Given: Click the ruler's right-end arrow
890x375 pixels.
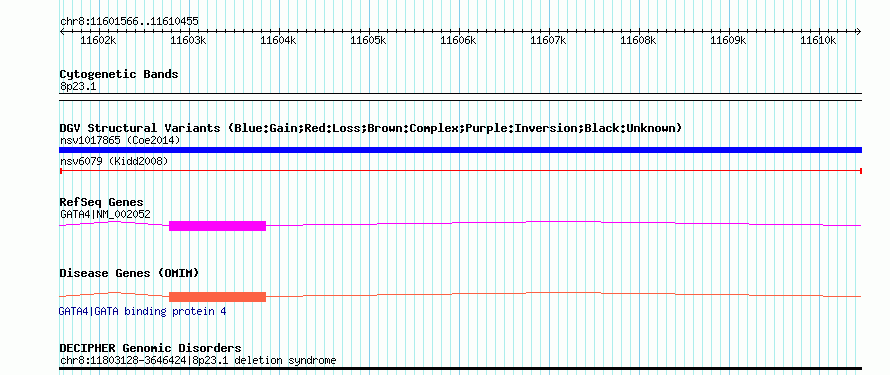Looking at the screenshot, I should point(859,32).
